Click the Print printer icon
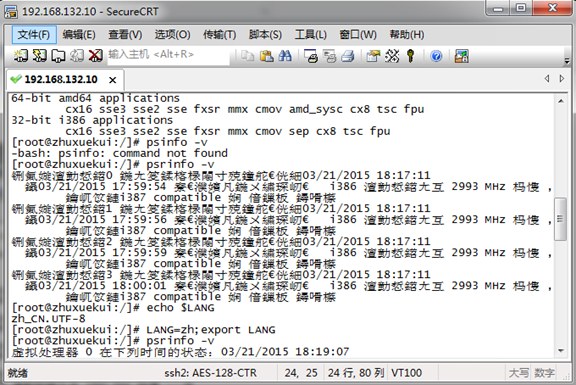The height and width of the screenshot is (385, 576). (348, 56)
